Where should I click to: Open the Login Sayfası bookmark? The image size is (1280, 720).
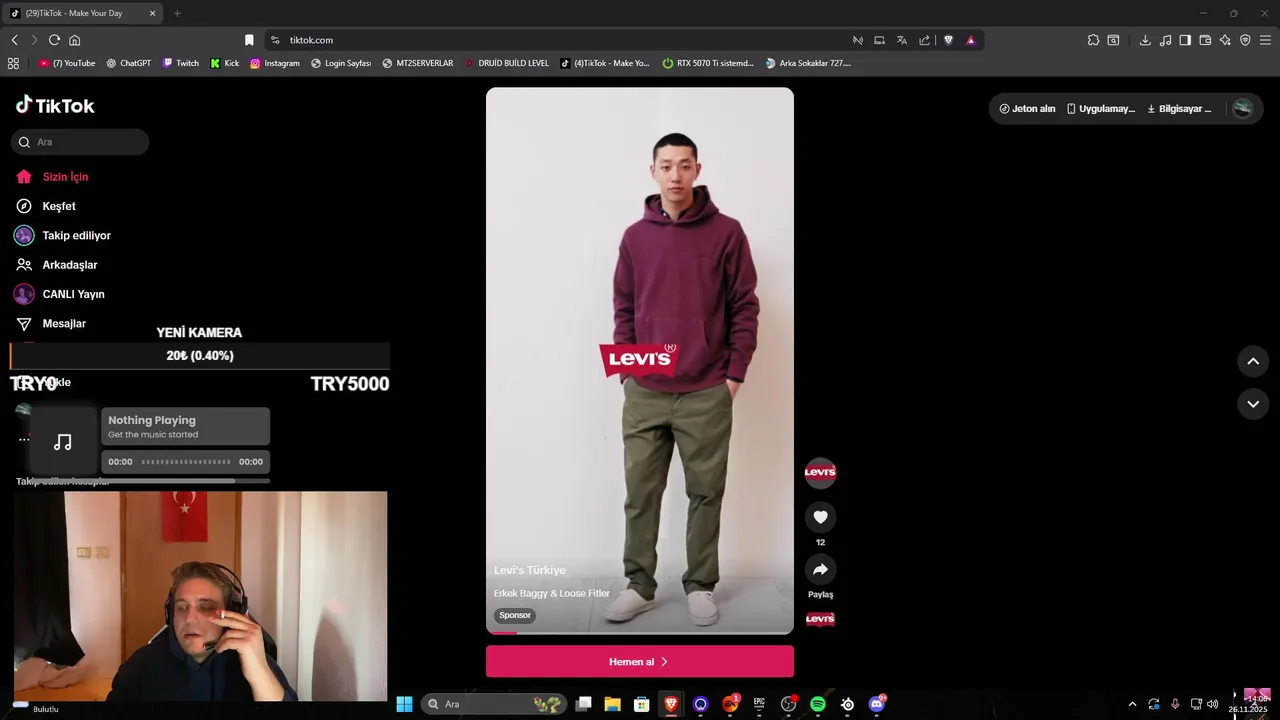341,63
